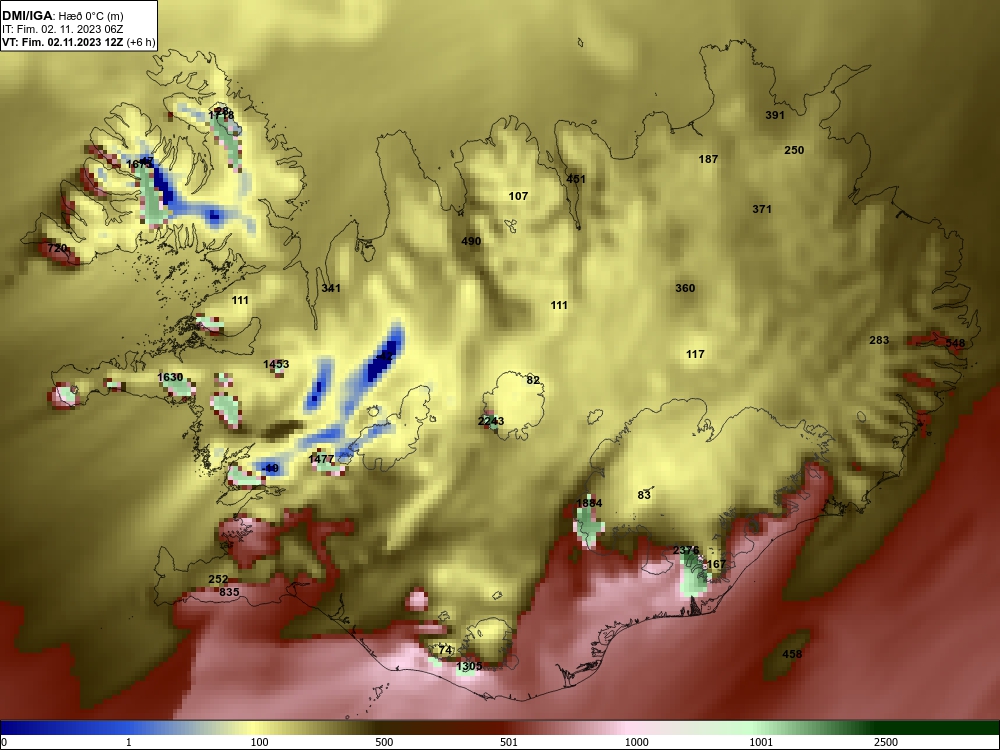Click the 2243 value on the map
The width and height of the screenshot is (1000, 750).
[491, 421]
